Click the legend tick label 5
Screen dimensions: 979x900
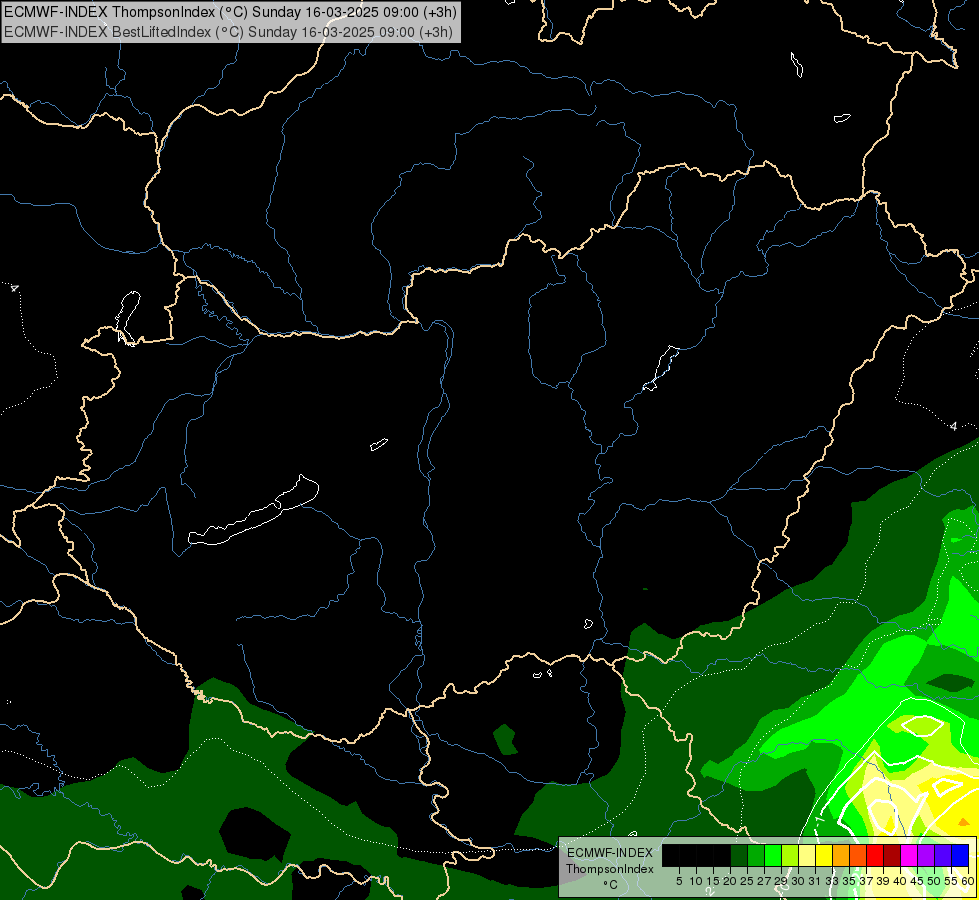tap(679, 881)
